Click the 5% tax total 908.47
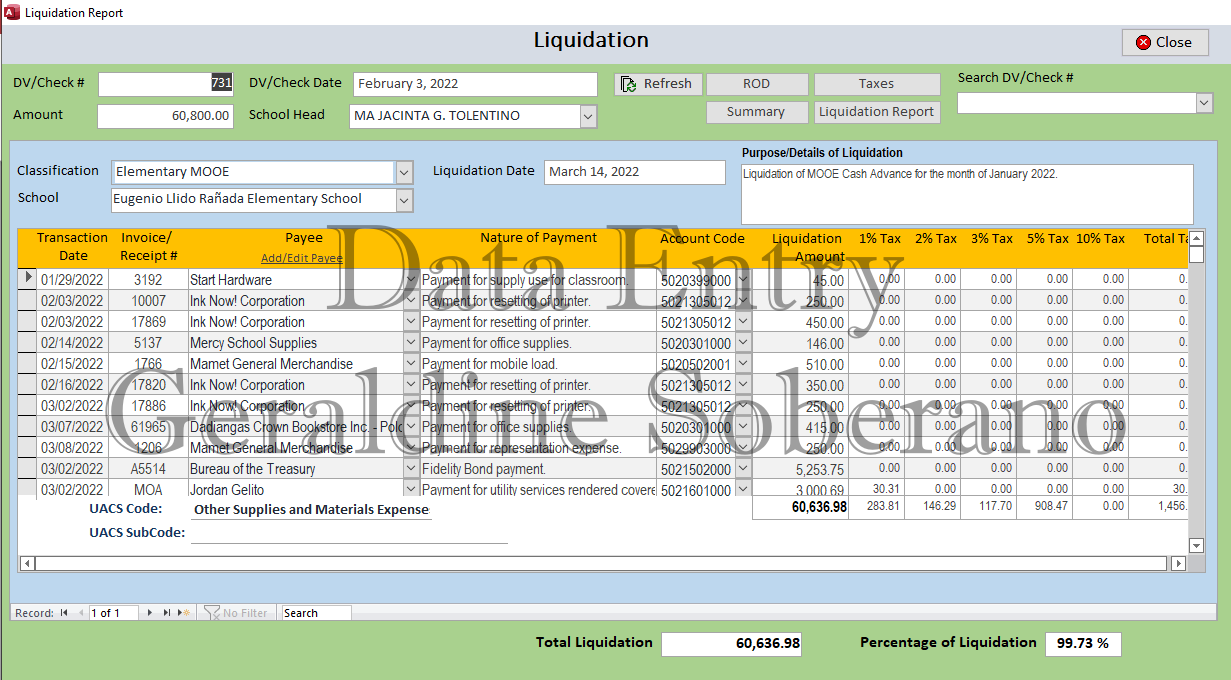Viewport: 1231px width, 680px height. coord(1044,507)
